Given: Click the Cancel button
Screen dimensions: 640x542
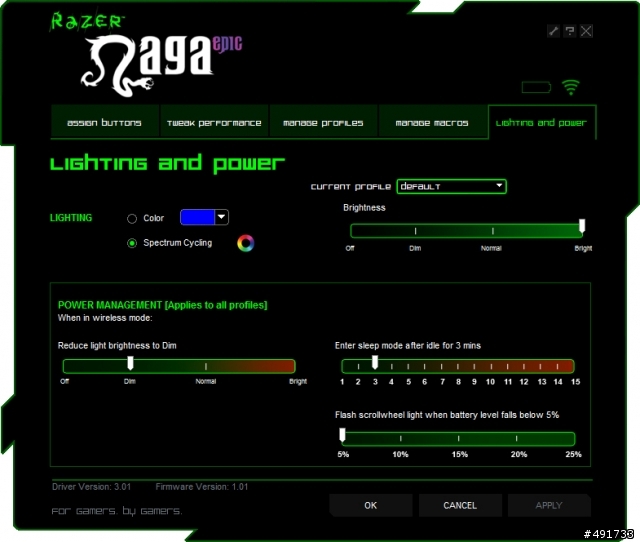Looking at the screenshot, I should point(460,505).
